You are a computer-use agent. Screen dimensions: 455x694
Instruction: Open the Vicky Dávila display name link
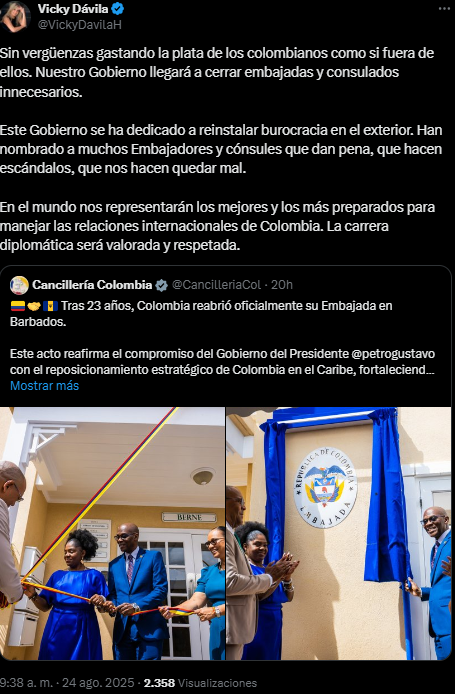73,8
